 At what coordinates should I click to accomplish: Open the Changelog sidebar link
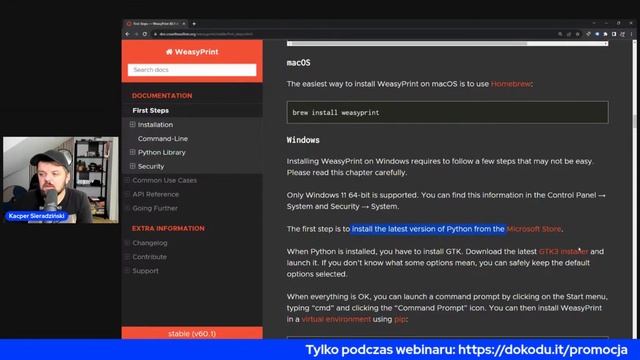pyautogui.click(x=150, y=243)
